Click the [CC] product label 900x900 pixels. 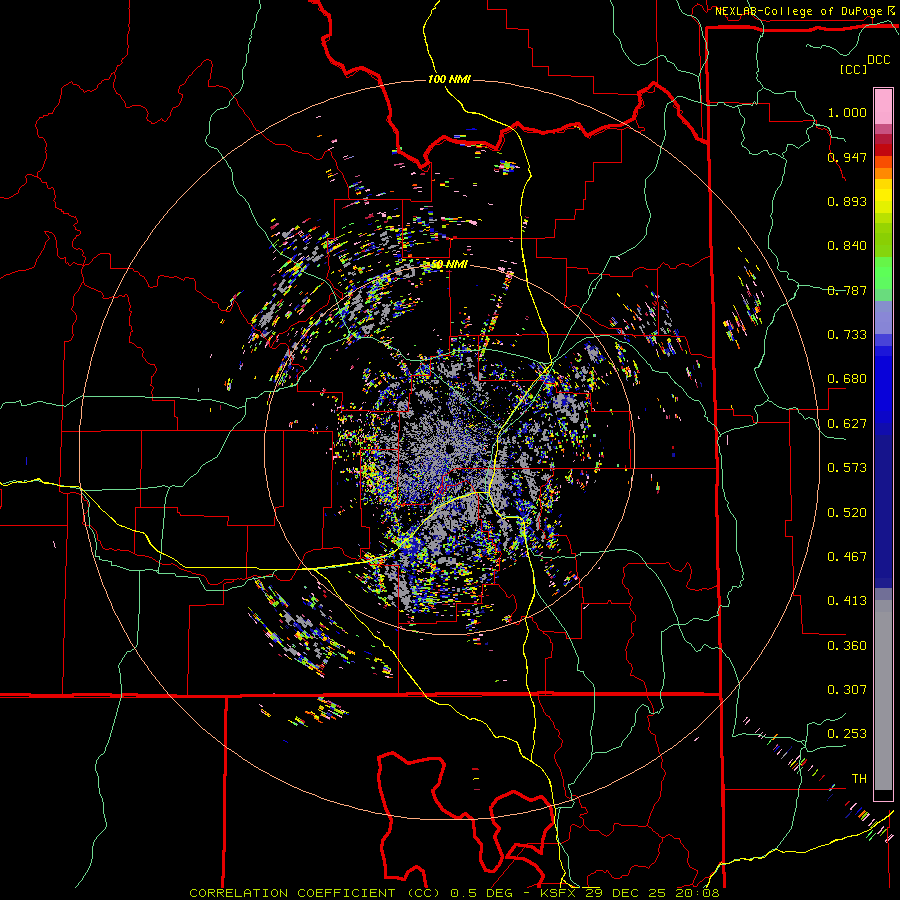coord(853,69)
